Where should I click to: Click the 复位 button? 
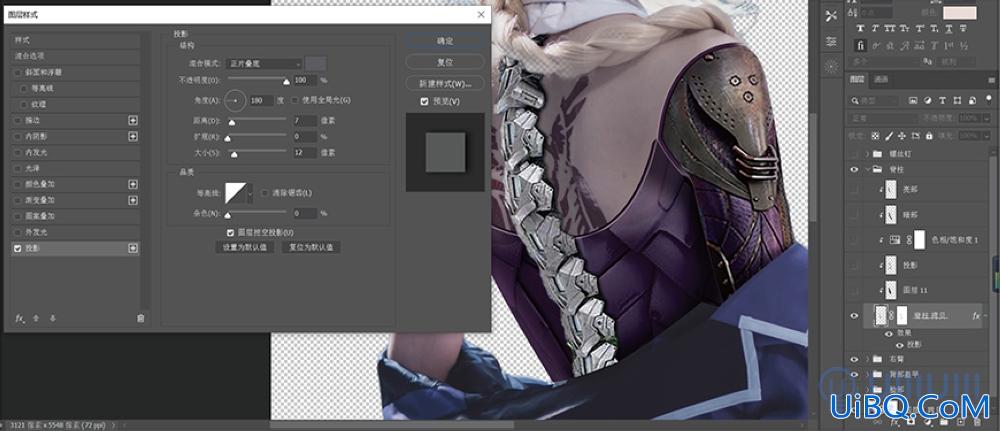(445, 62)
